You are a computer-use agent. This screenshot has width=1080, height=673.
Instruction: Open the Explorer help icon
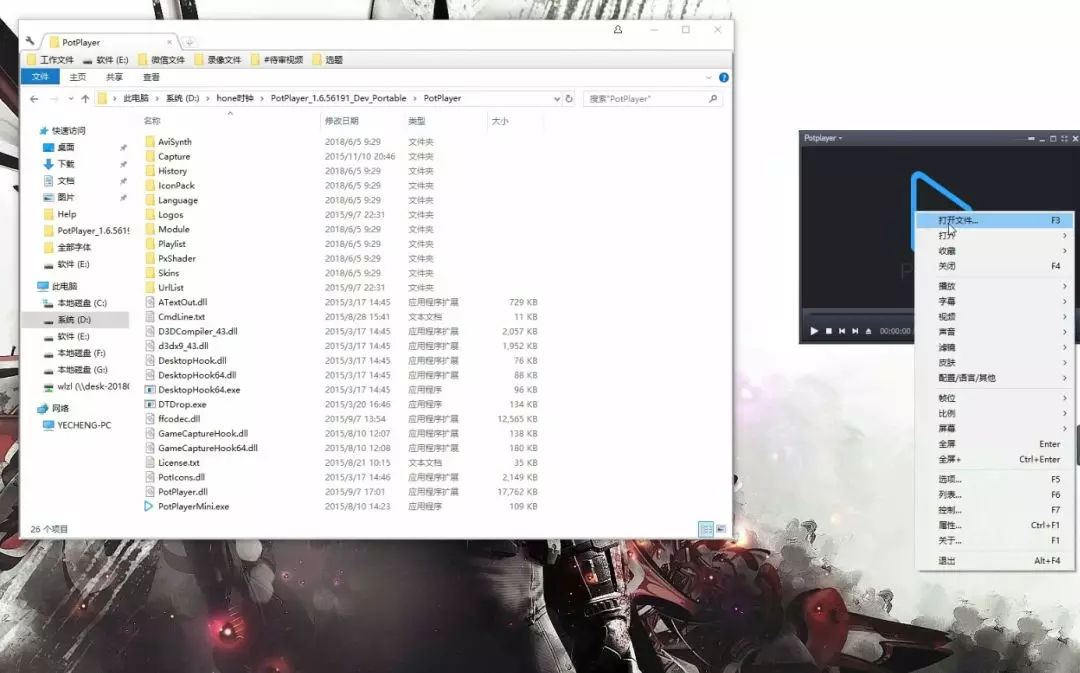[x=723, y=77]
